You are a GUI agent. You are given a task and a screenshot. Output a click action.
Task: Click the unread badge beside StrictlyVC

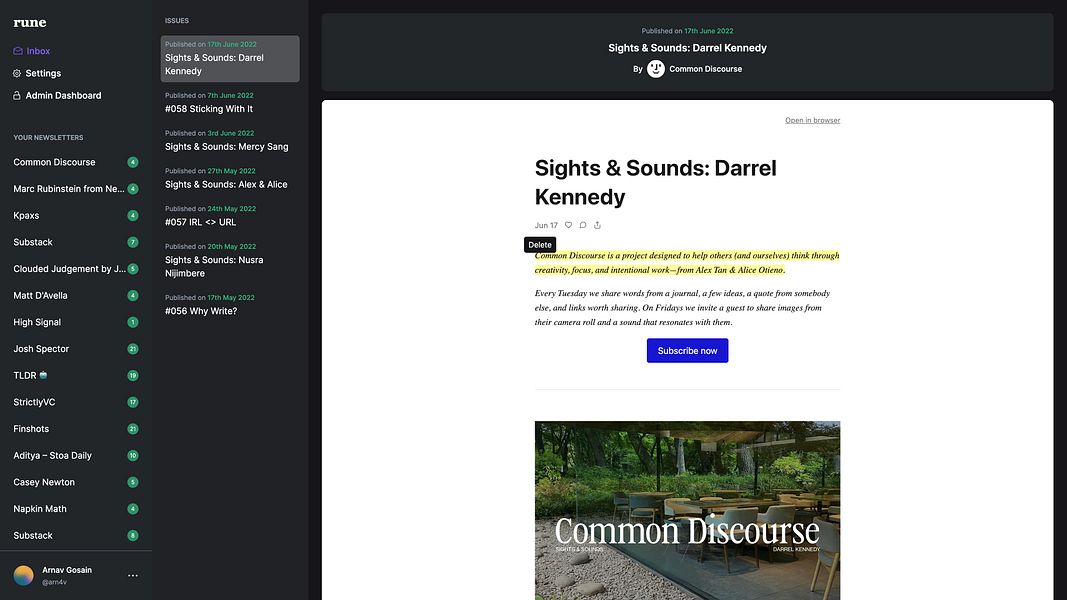click(x=133, y=402)
